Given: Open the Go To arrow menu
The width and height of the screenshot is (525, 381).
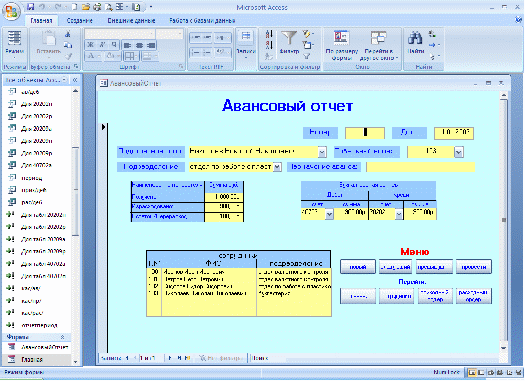Looking at the screenshot, I should pyautogui.click(x=434, y=45).
